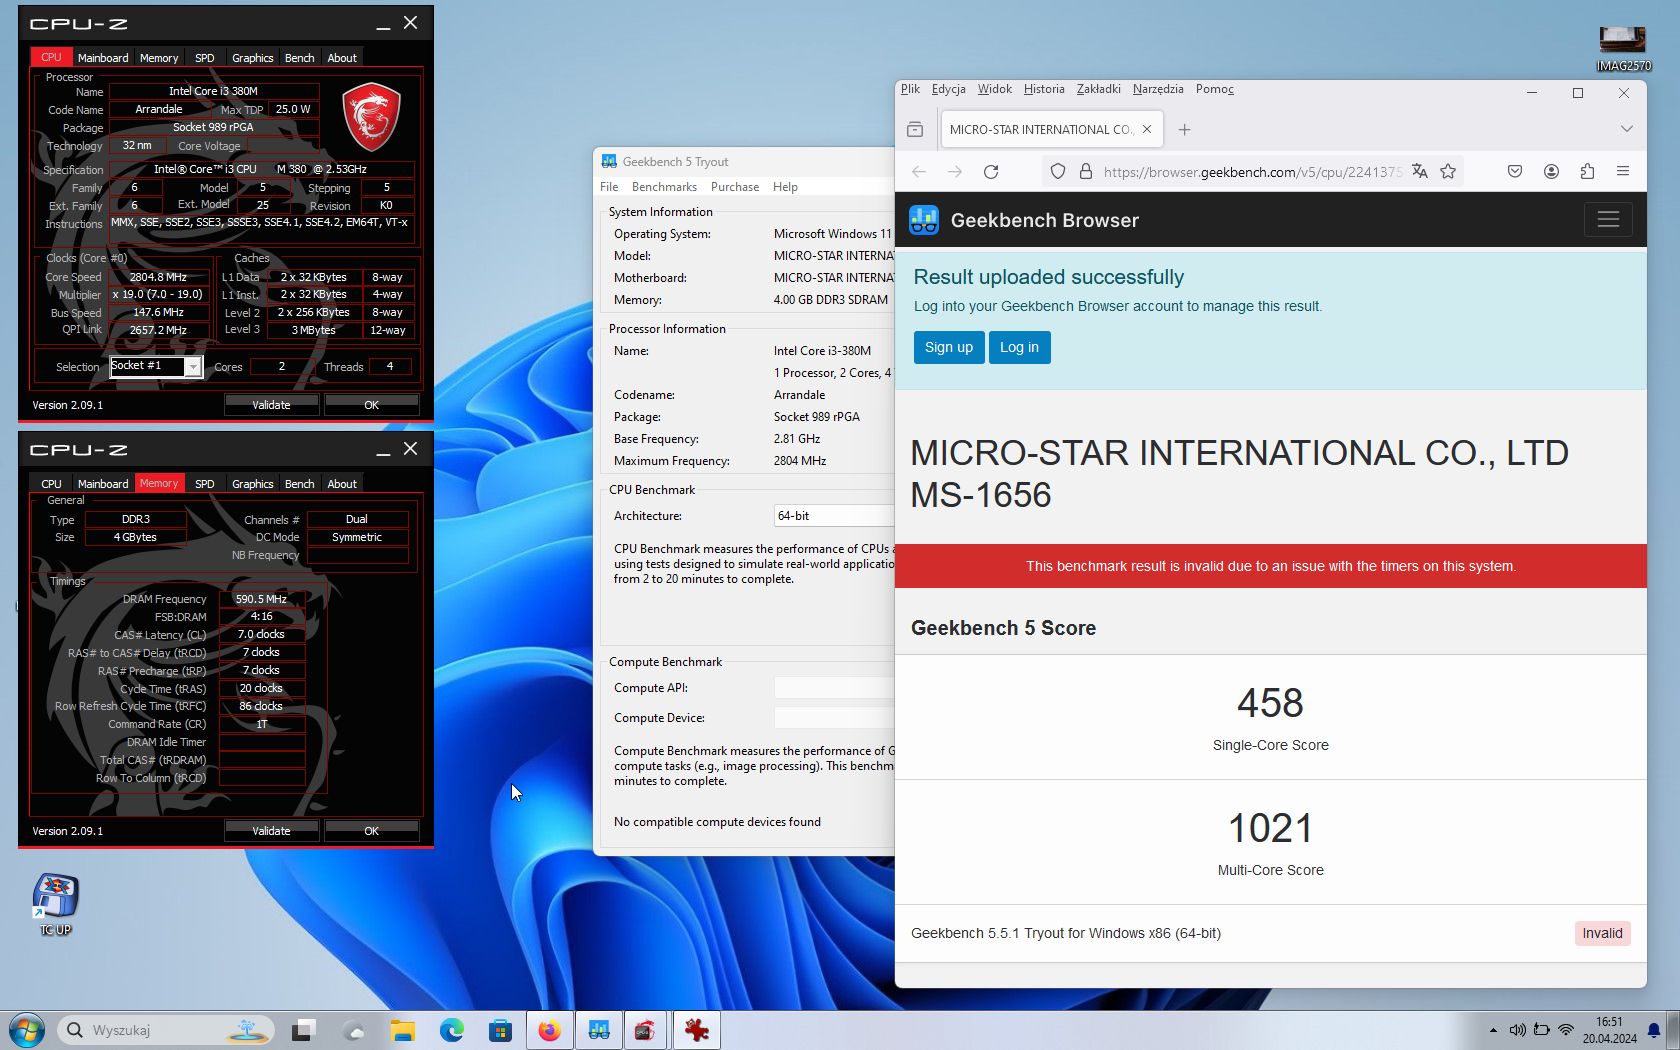Viewport: 1680px width, 1050px height.
Task: Open the Firefox extensions puzzle icon
Action: pyautogui.click(x=1587, y=172)
